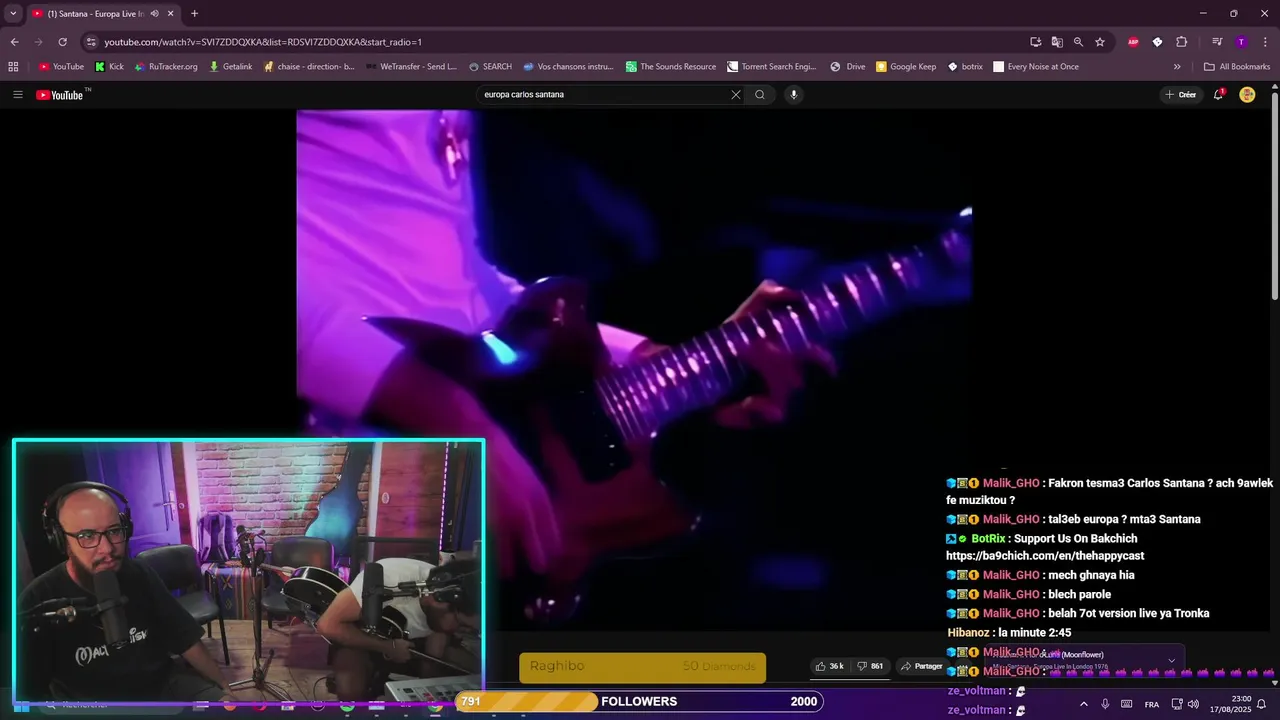The height and width of the screenshot is (720, 1280).
Task: Open the YouTube bookmark
Action: [x=61, y=67]
